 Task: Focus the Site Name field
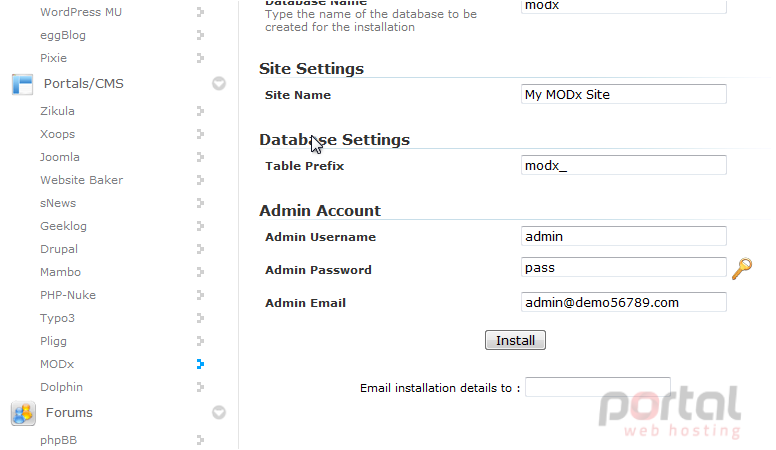tap(624, 94)
